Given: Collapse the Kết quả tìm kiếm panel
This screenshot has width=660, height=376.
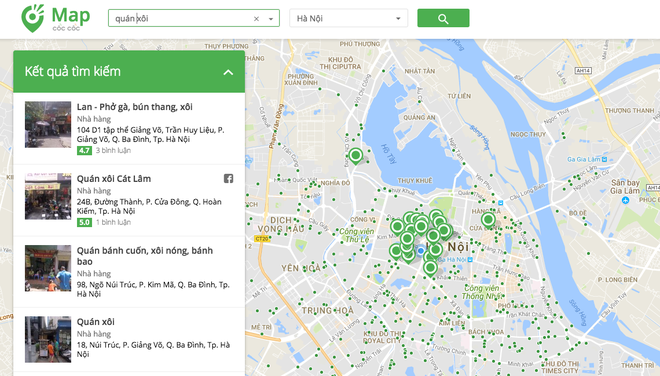Looking at the screenshot, I should tap(228, 72).
